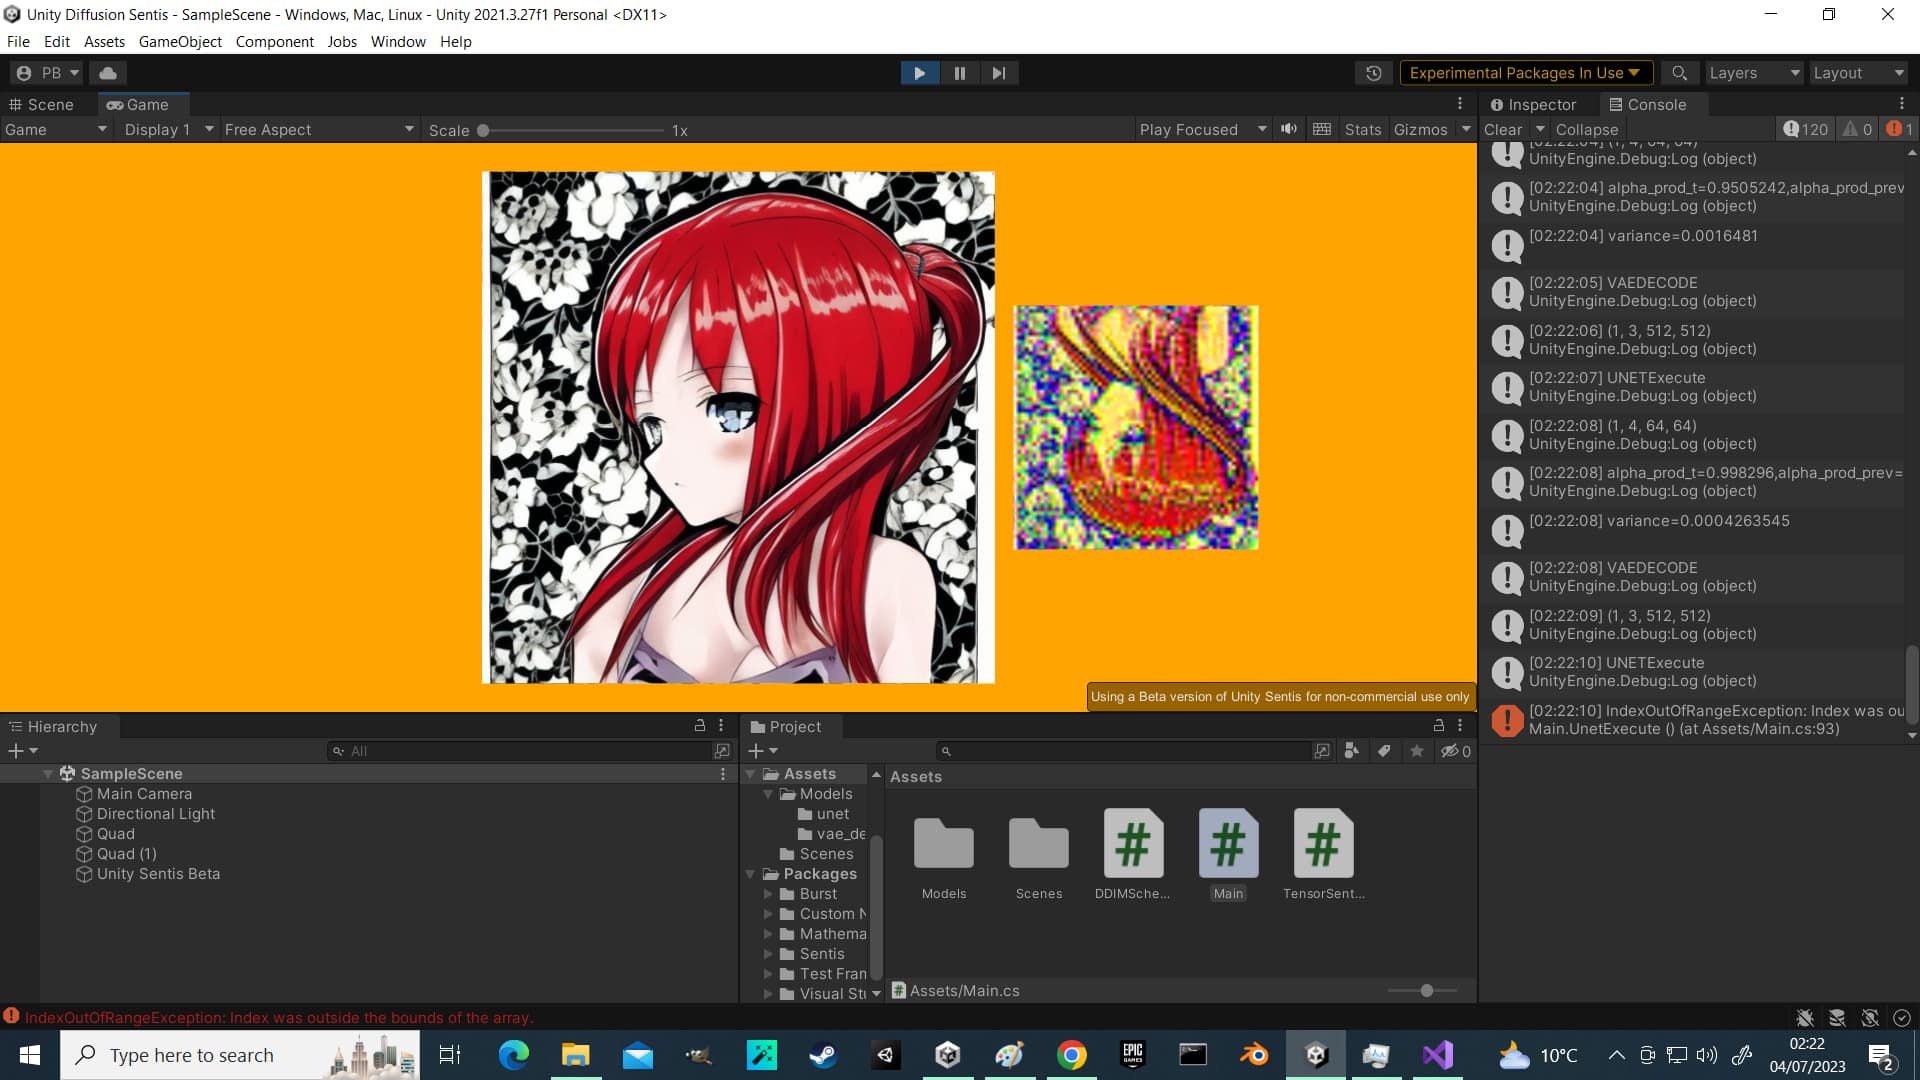
Task: Toggle the Stats overlay
Action: [1362, 128]
